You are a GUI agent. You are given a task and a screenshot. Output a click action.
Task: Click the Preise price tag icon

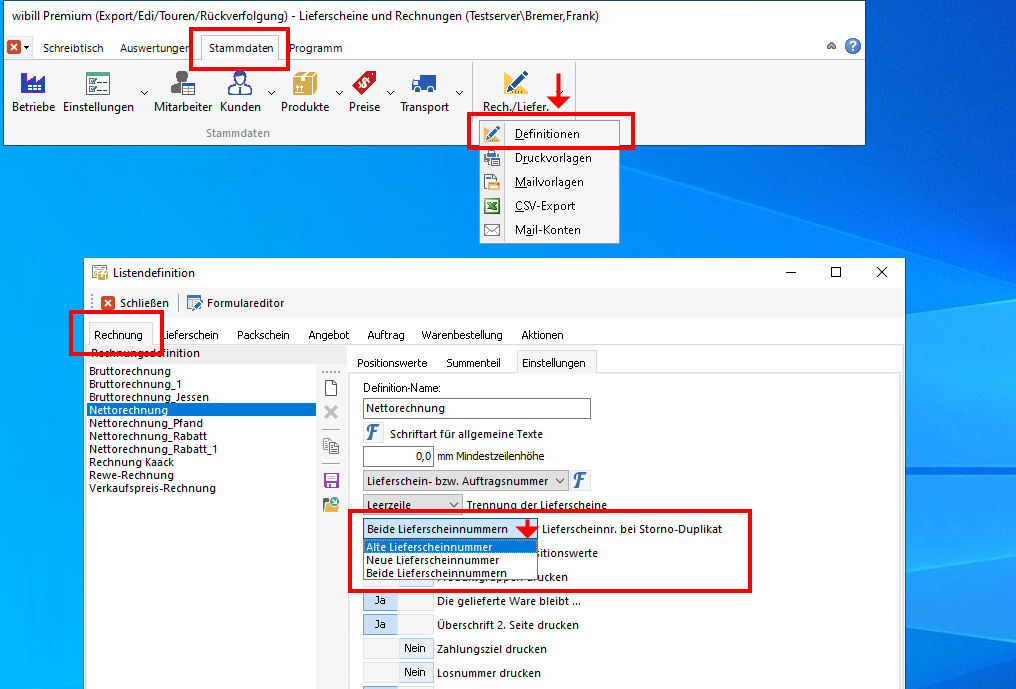coord(364,85)
